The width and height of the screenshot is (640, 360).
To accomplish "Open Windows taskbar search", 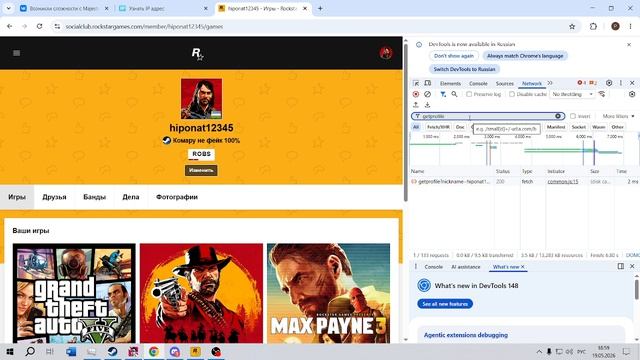I will [x=30, y=351].
